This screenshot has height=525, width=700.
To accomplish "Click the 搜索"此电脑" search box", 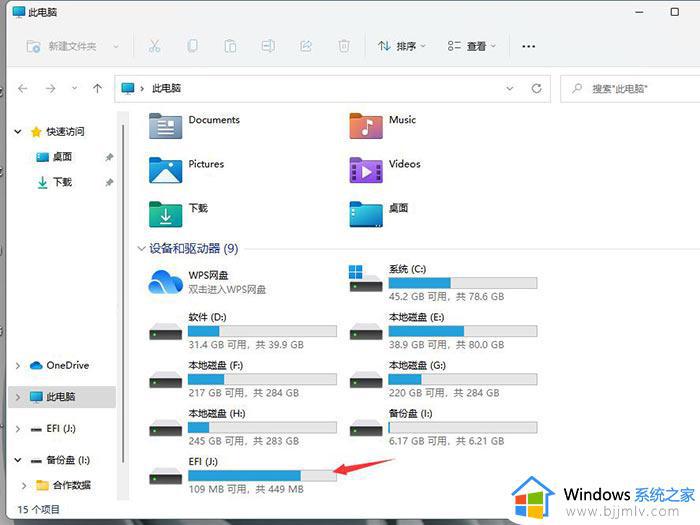I will click(629, 88).
